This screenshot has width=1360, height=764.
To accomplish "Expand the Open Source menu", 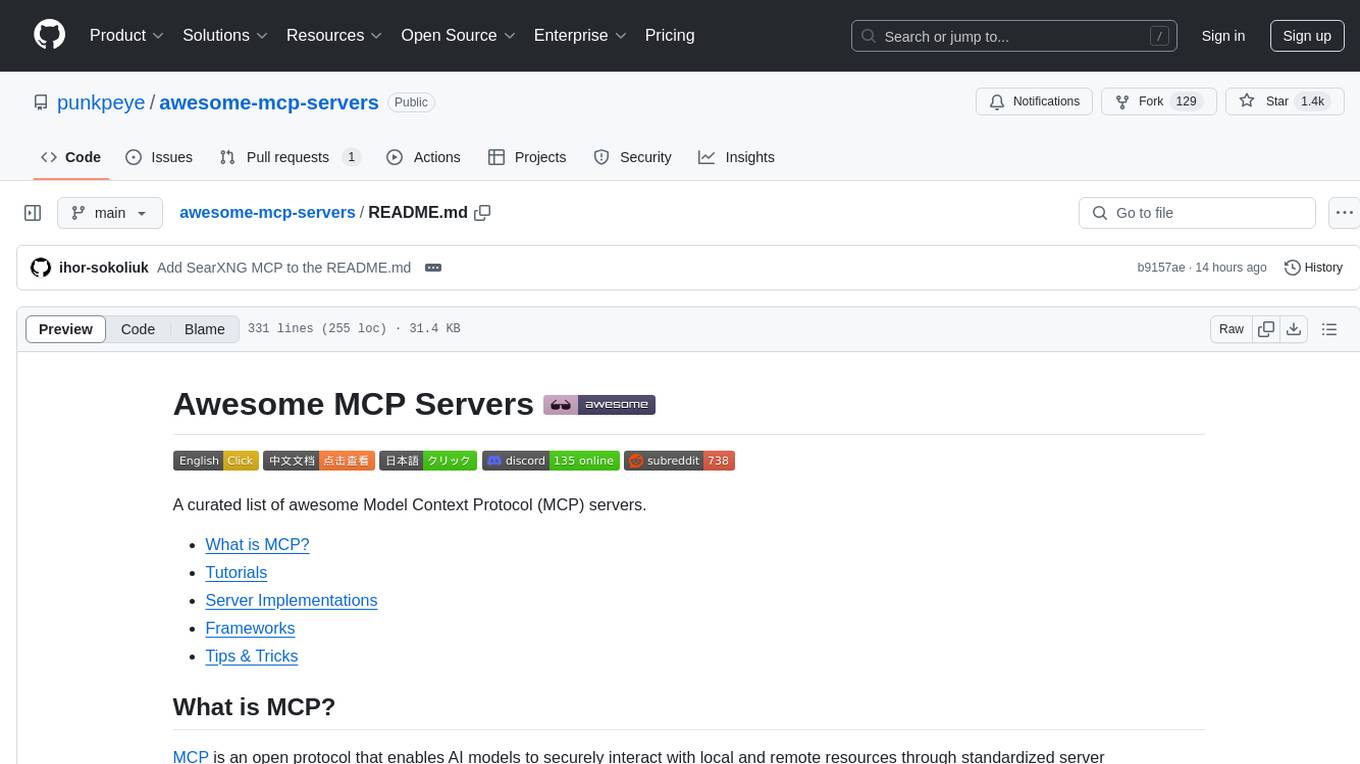I will point(458,35).
